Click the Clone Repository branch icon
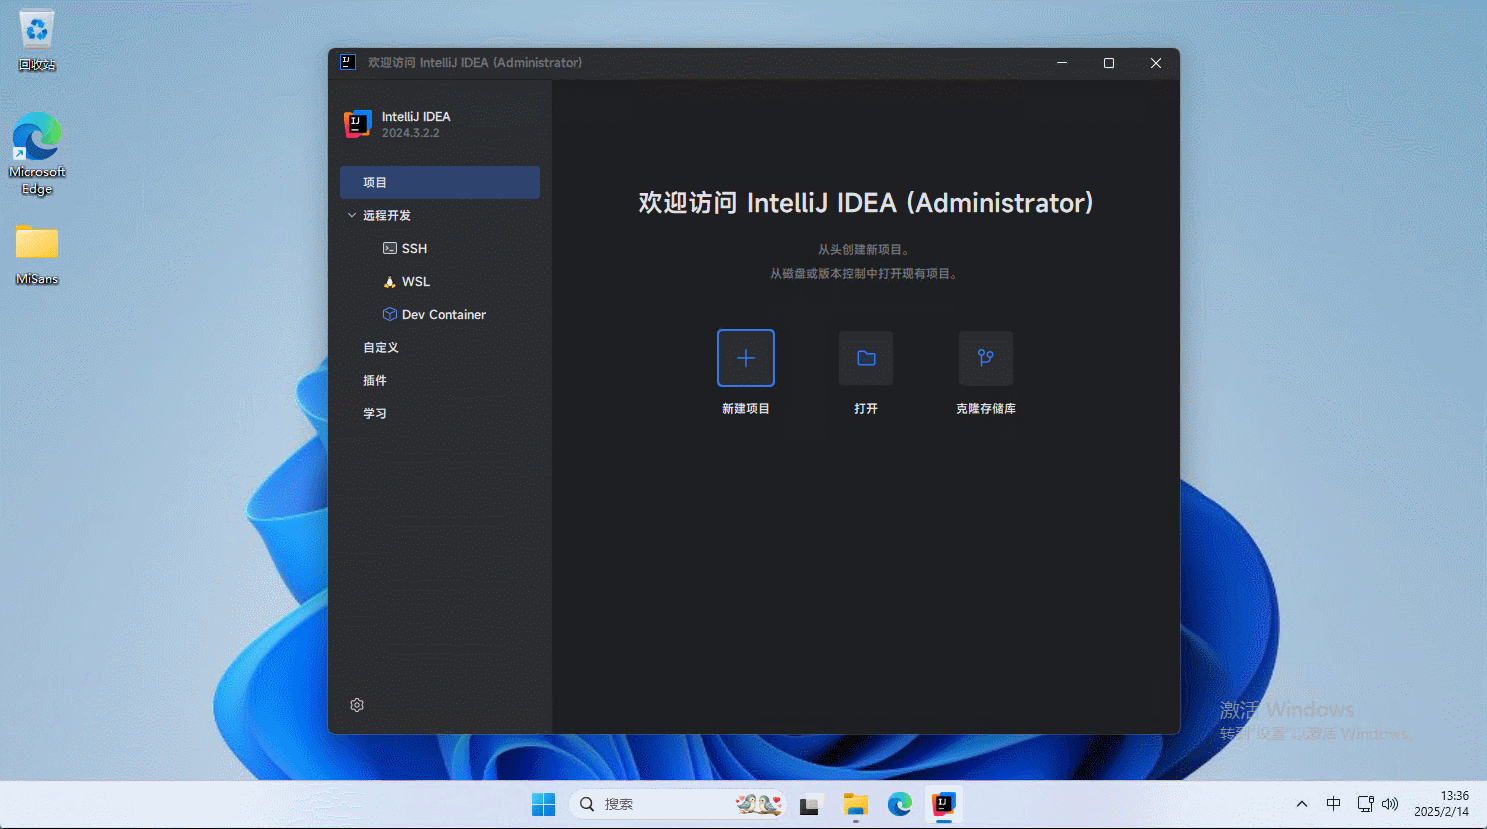Image resolution: width=1487 pixels, height=829 pixels. click(986, 358)
